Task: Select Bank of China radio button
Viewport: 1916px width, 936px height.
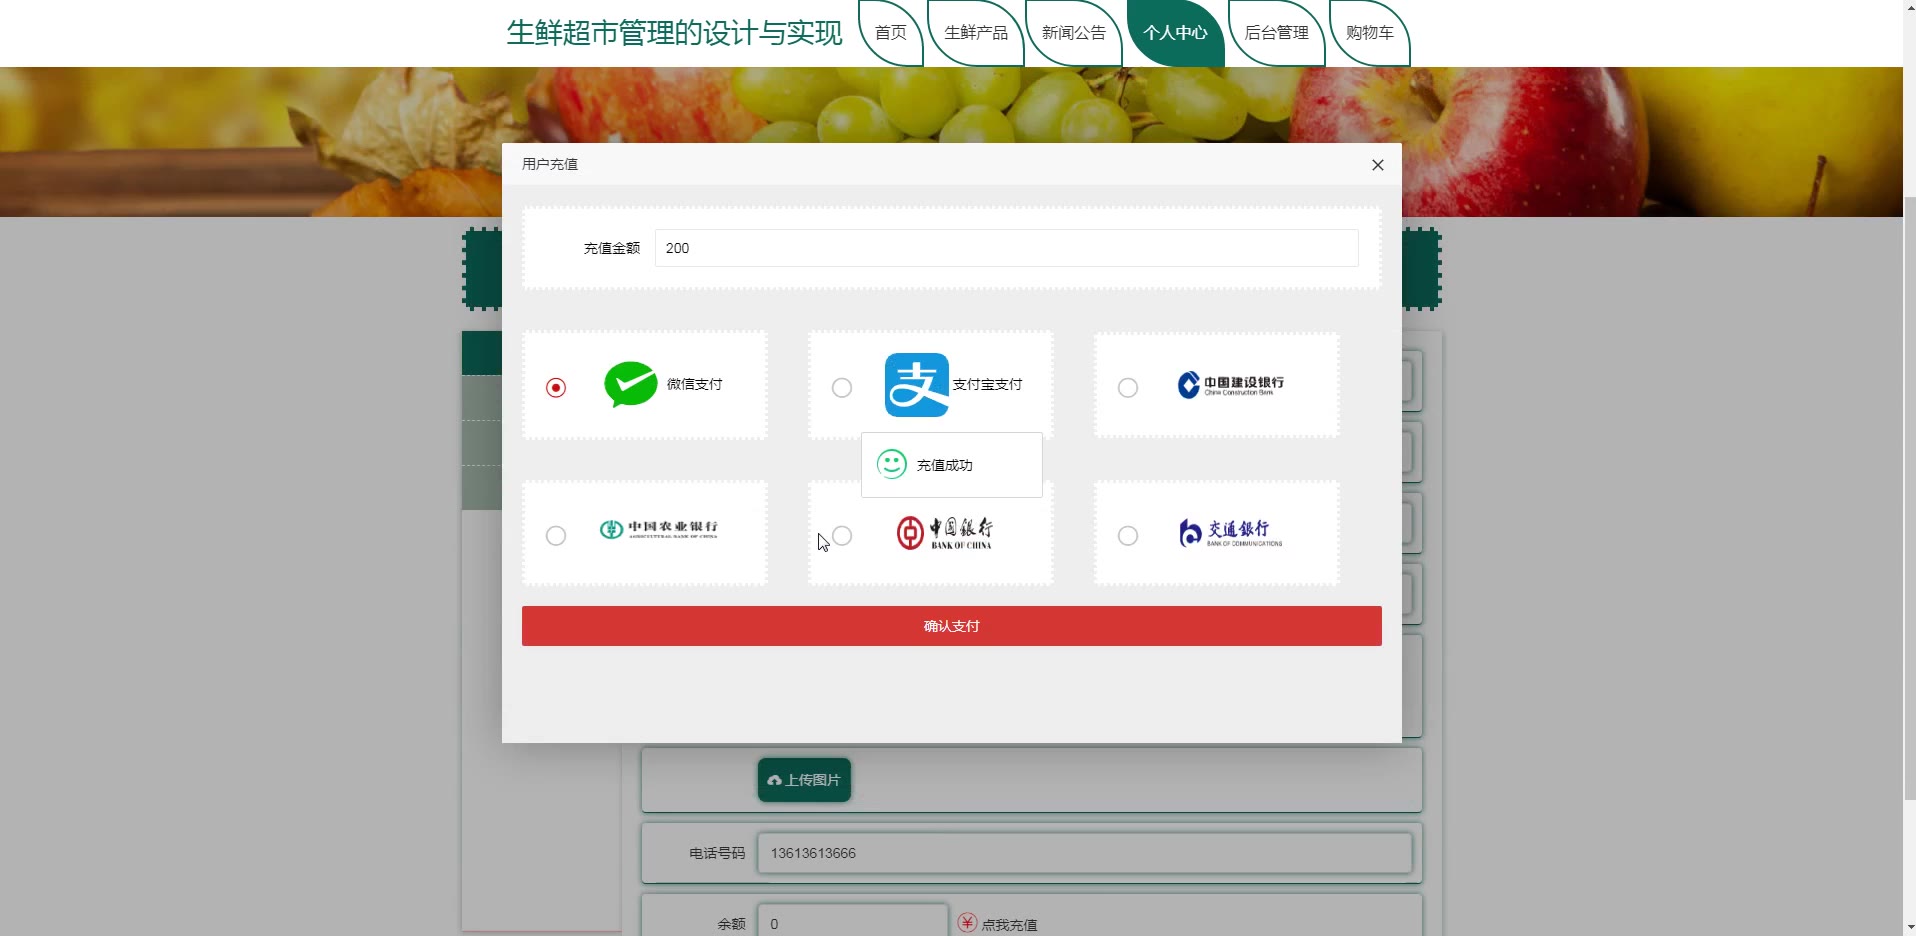Action: tap(842, 536)
